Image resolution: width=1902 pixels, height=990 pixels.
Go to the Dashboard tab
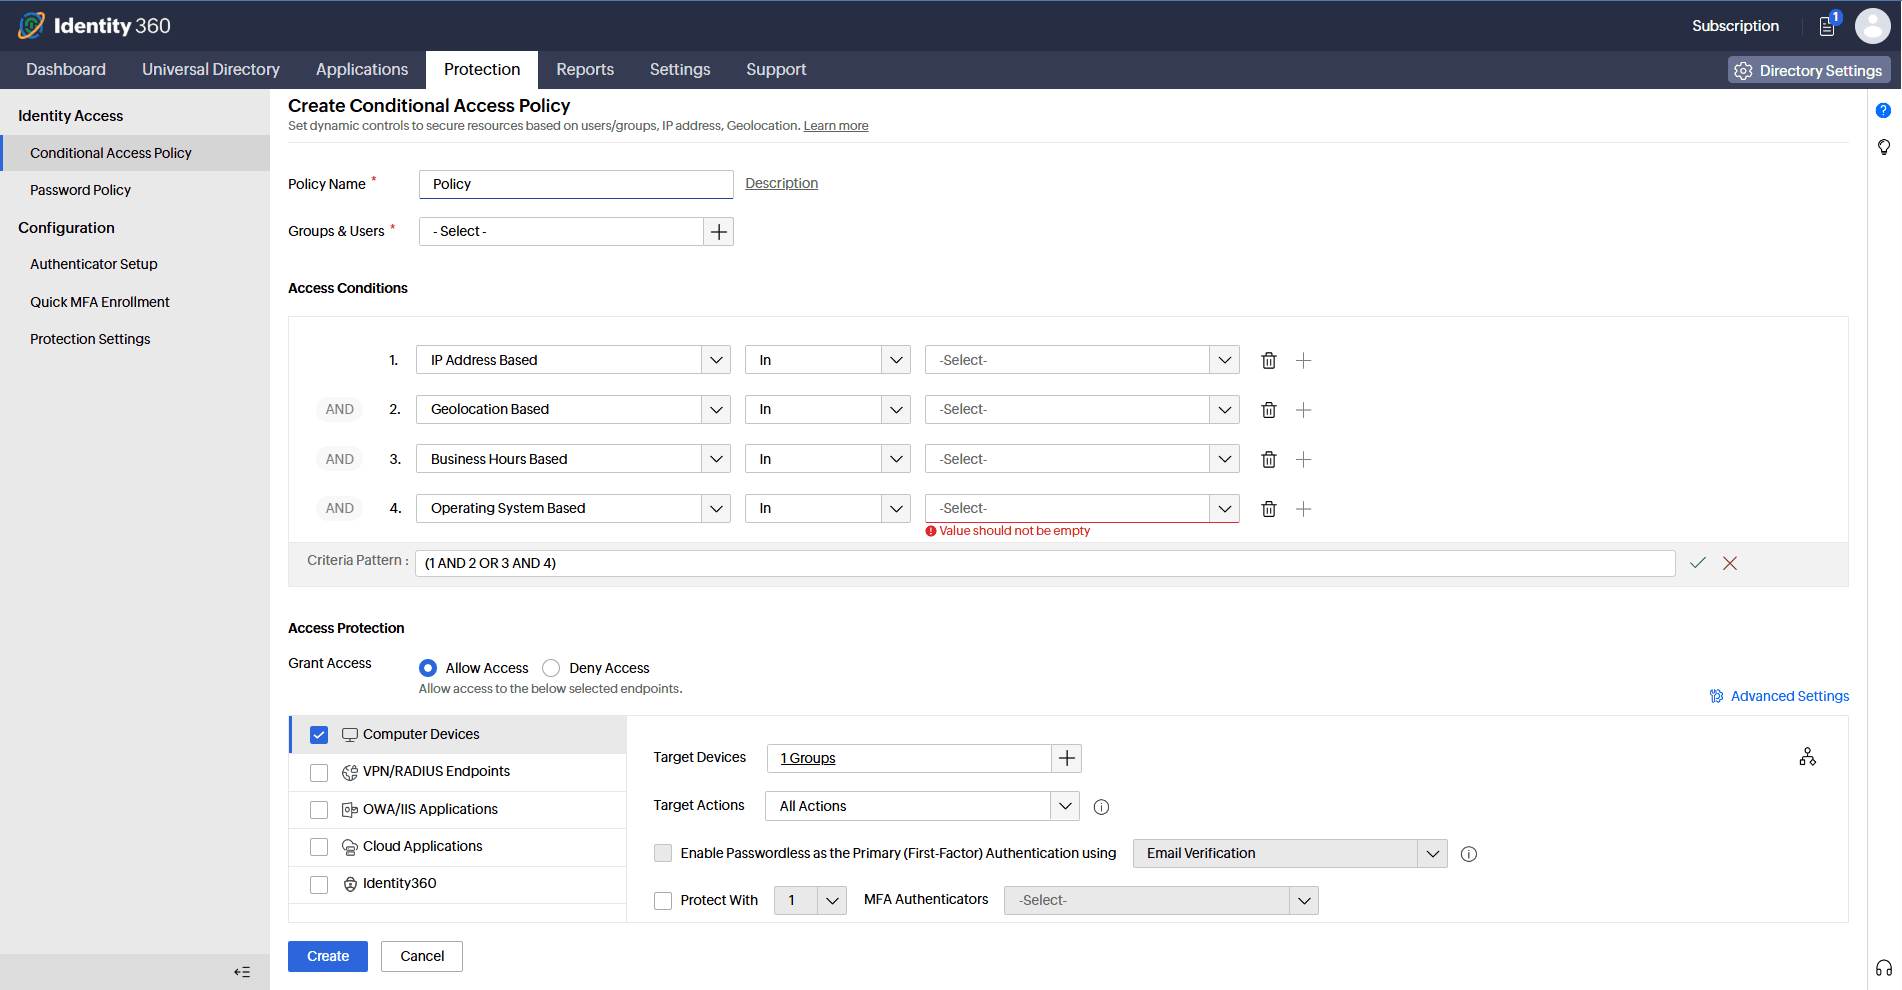(66, 69)
